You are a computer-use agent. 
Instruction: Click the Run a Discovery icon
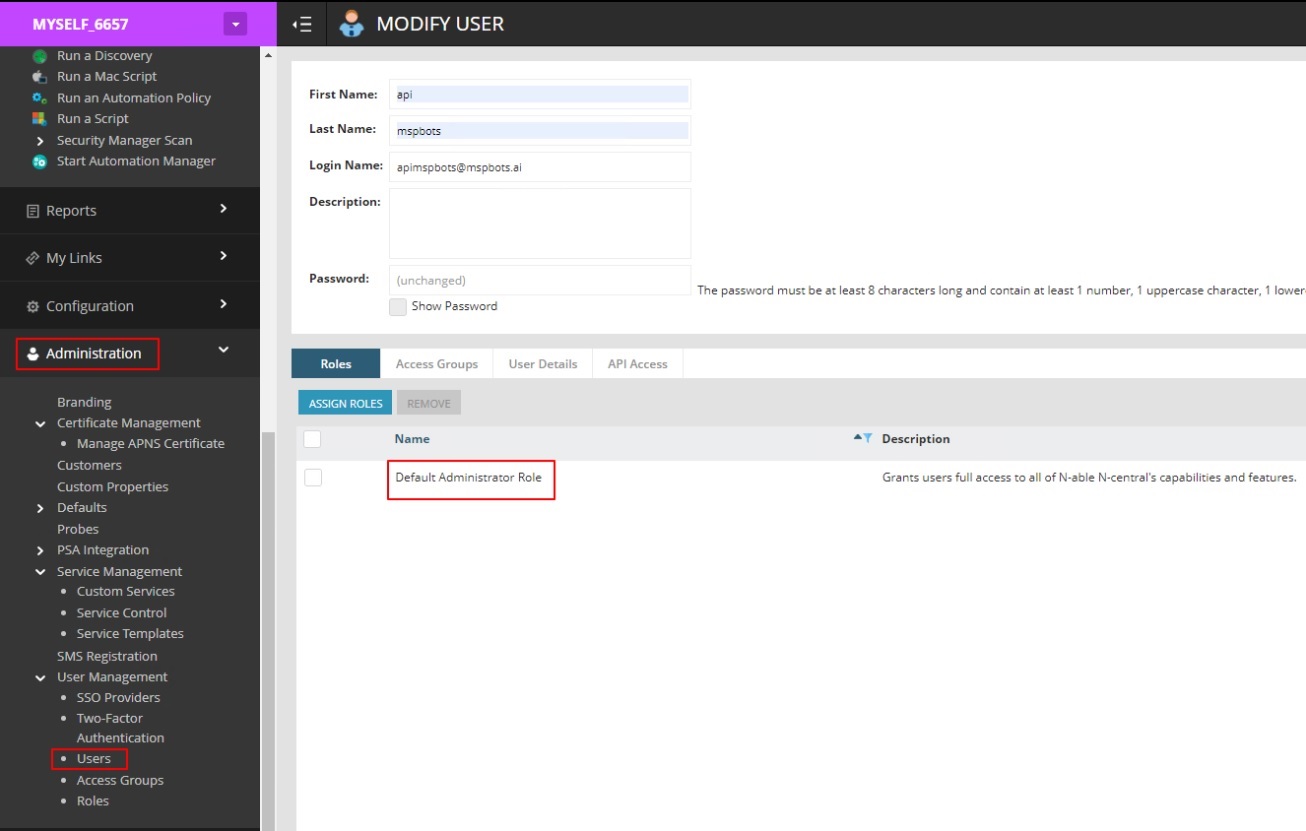click(x=40, y=56)
